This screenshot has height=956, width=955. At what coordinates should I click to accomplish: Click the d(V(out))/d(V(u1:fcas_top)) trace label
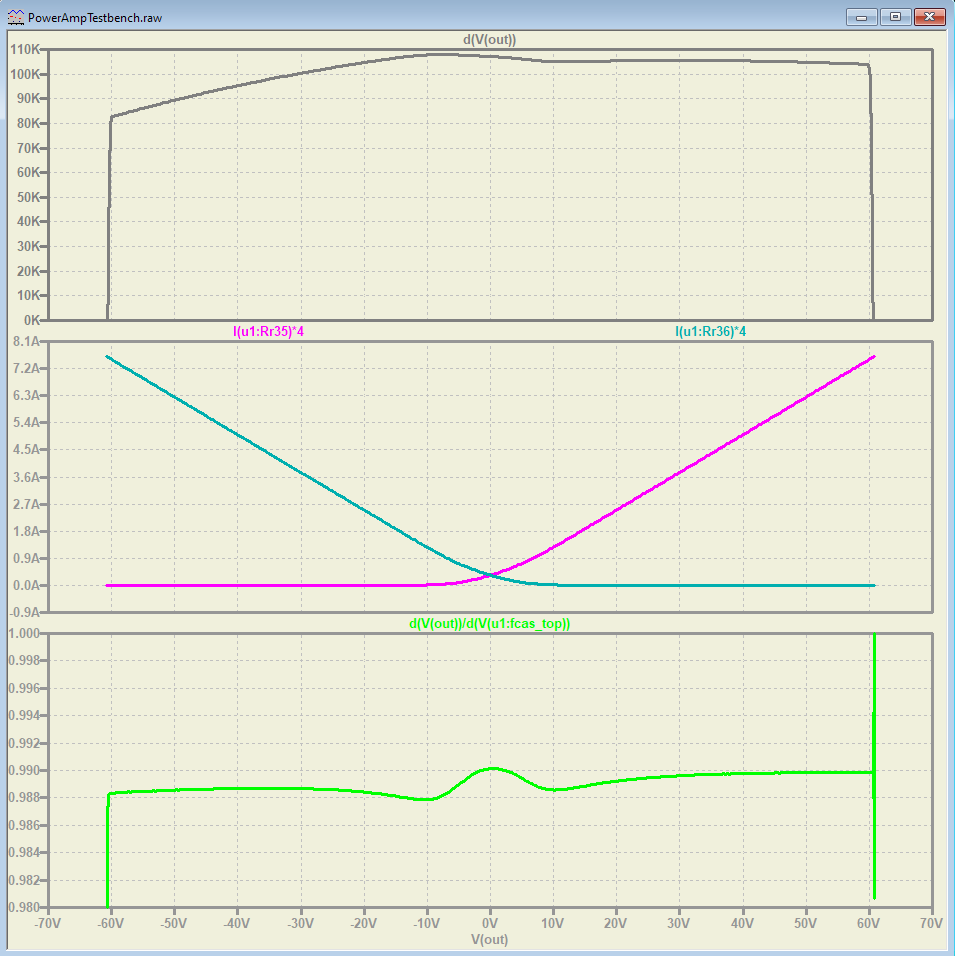tap(489, 623)
